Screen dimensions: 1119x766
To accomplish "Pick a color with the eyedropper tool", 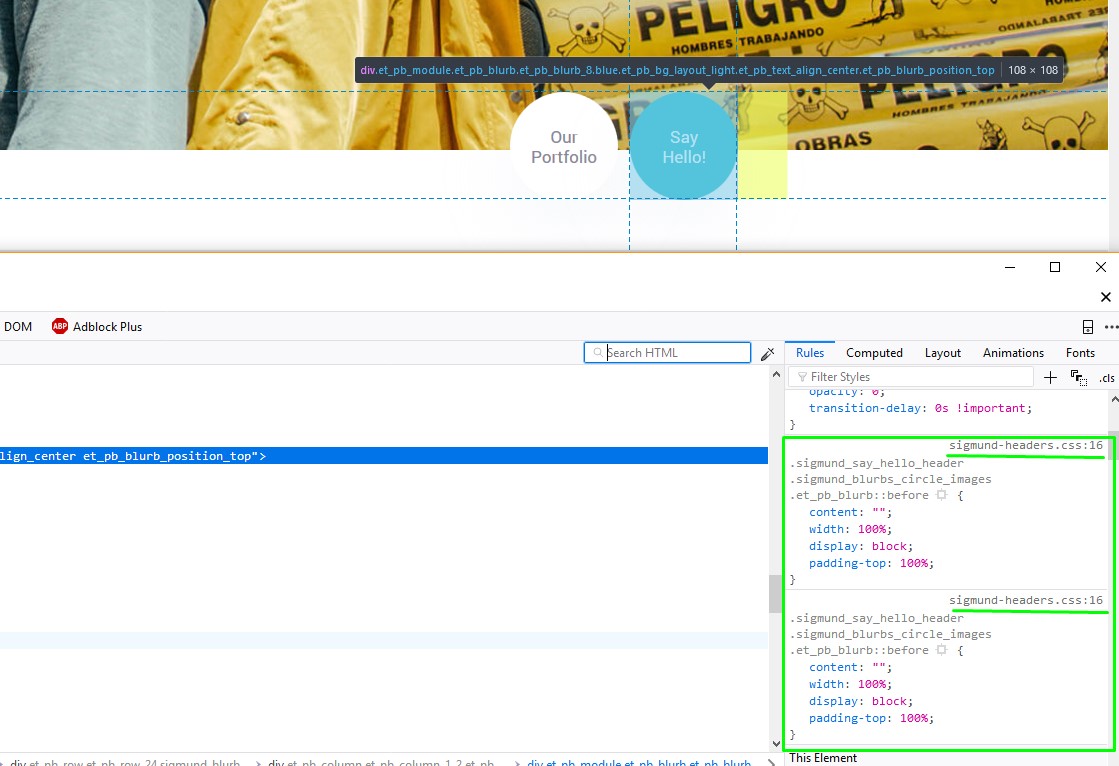I will click(x=768, y=353).
